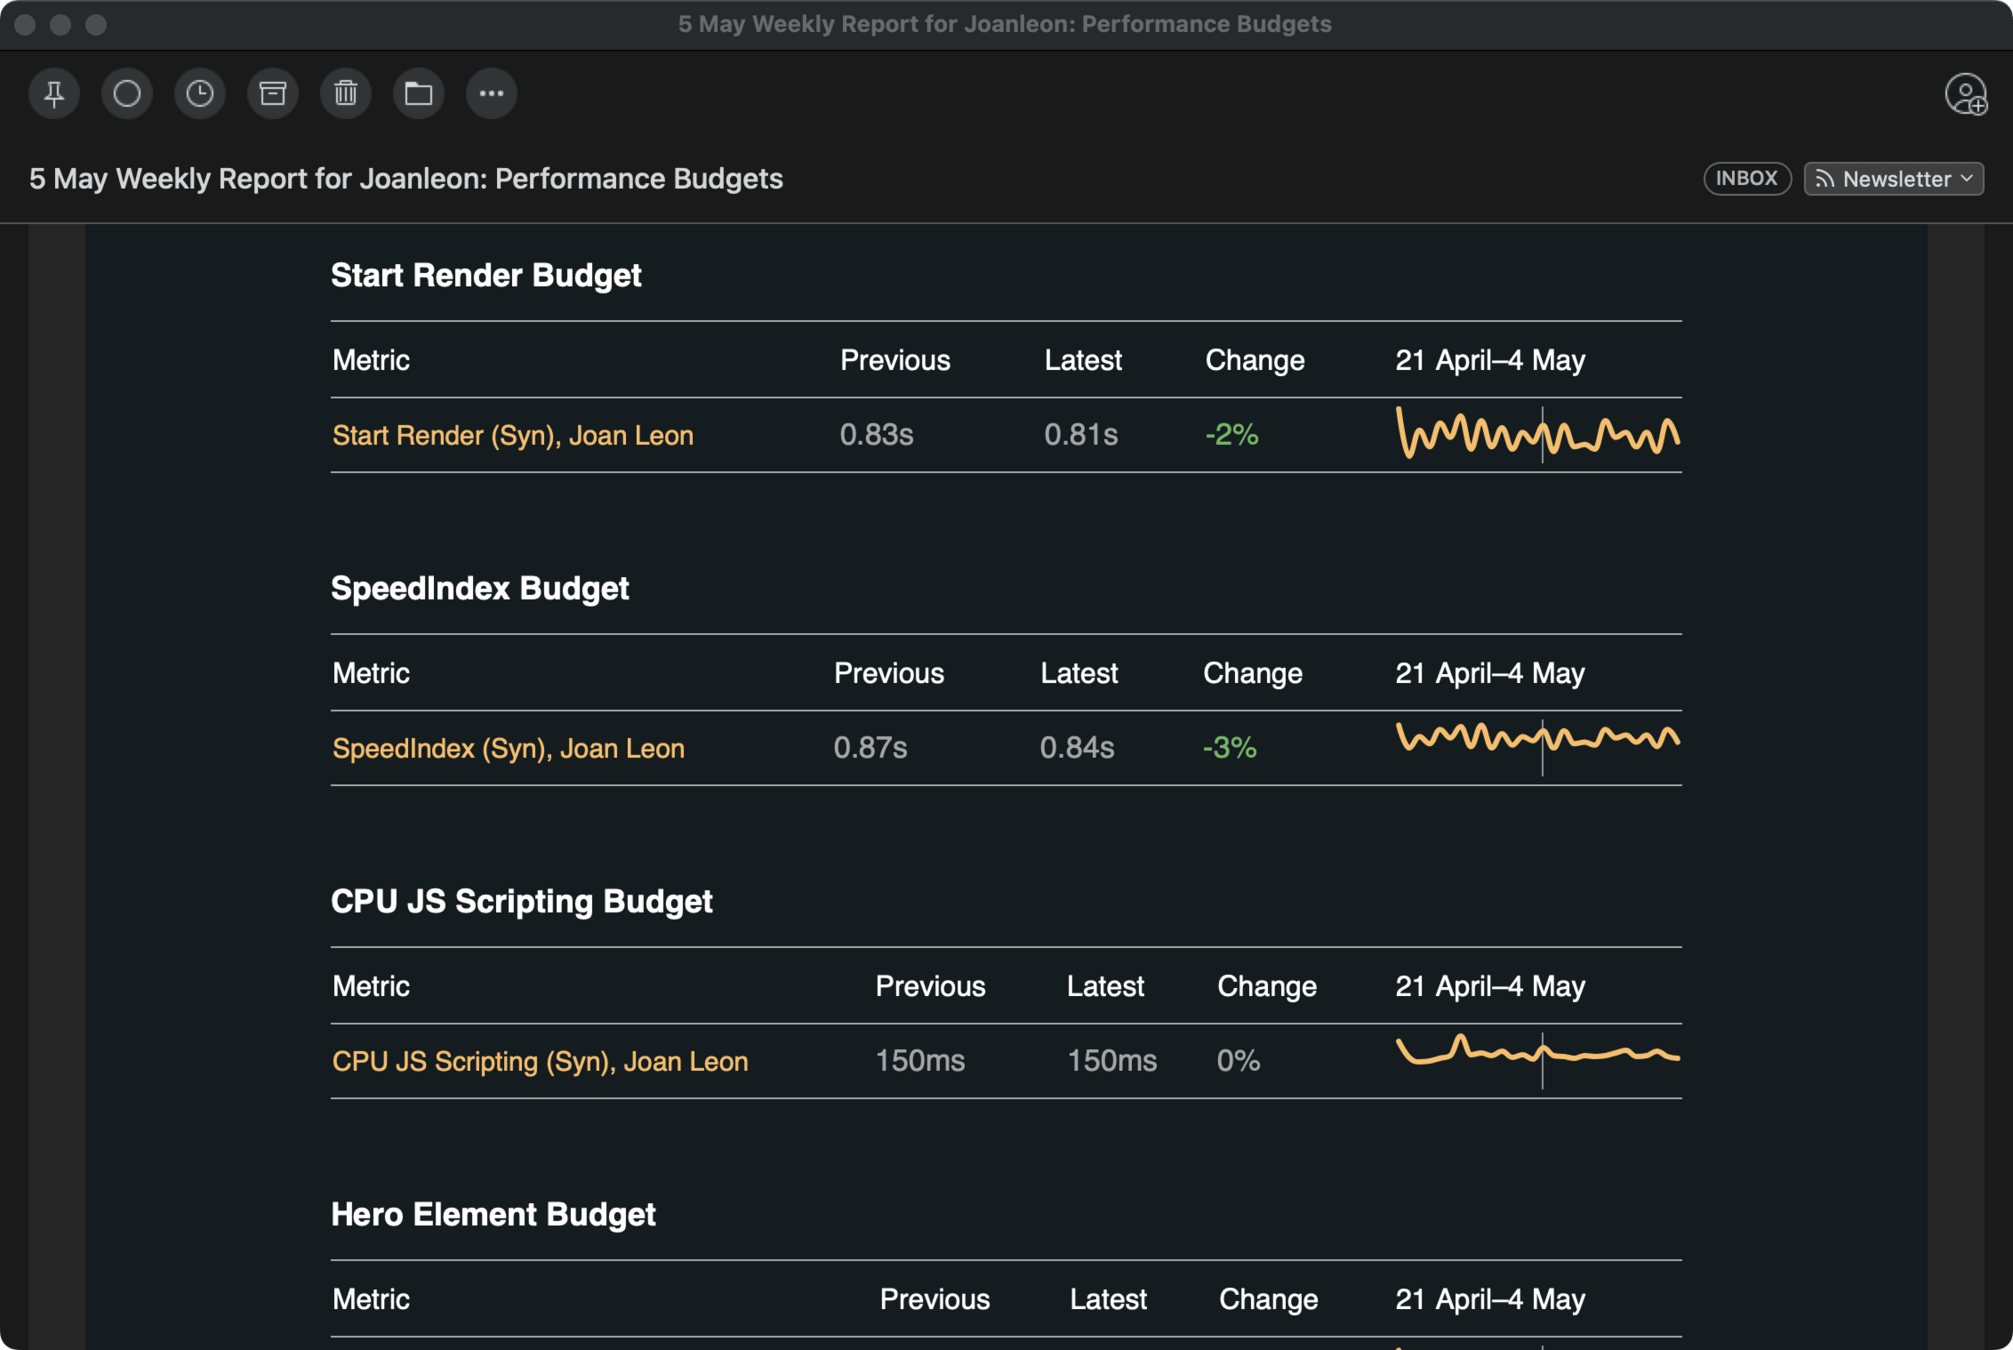The image size is (2013, 1350).
Task: Move the email using the folder icon
Action: (x=418, y=94)
